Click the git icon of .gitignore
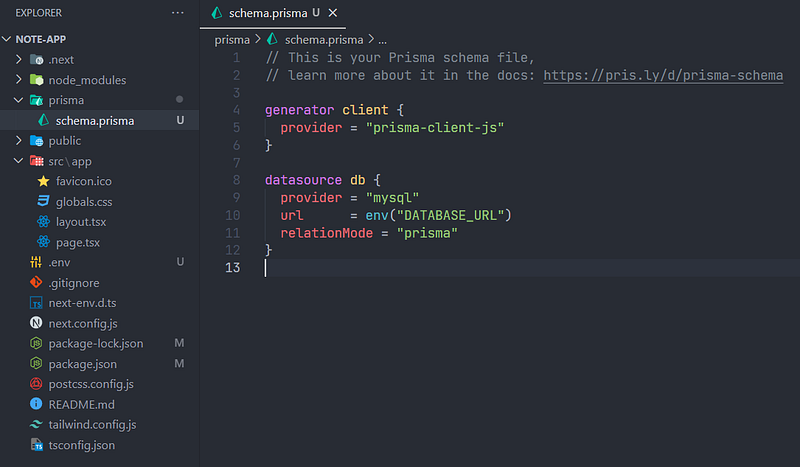This screenshot has height=467, width=800. [x=36, y=282]
